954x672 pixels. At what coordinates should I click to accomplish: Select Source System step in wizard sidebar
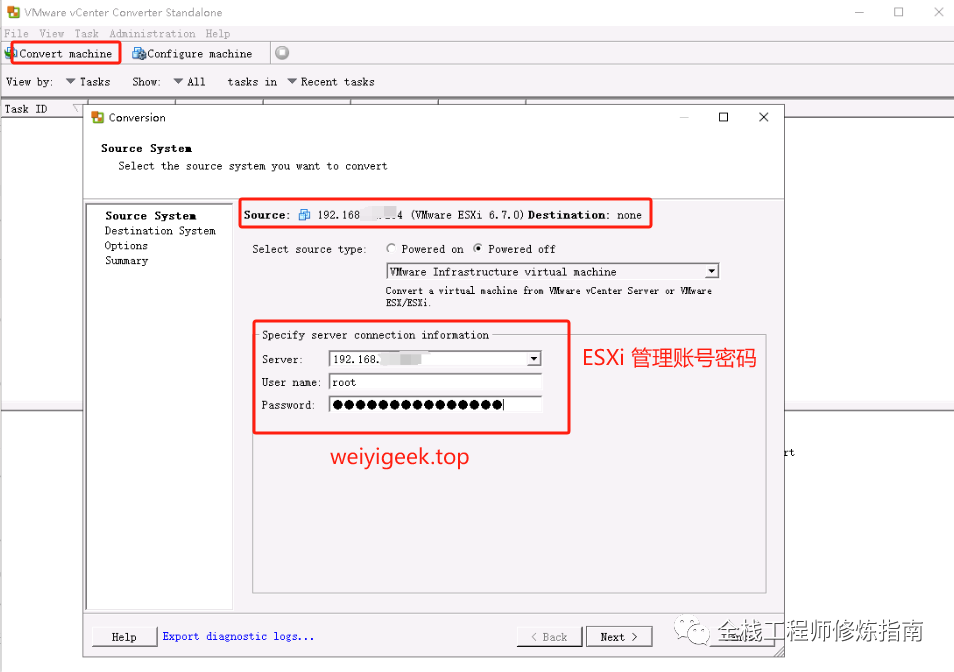[x=150, y=216]
